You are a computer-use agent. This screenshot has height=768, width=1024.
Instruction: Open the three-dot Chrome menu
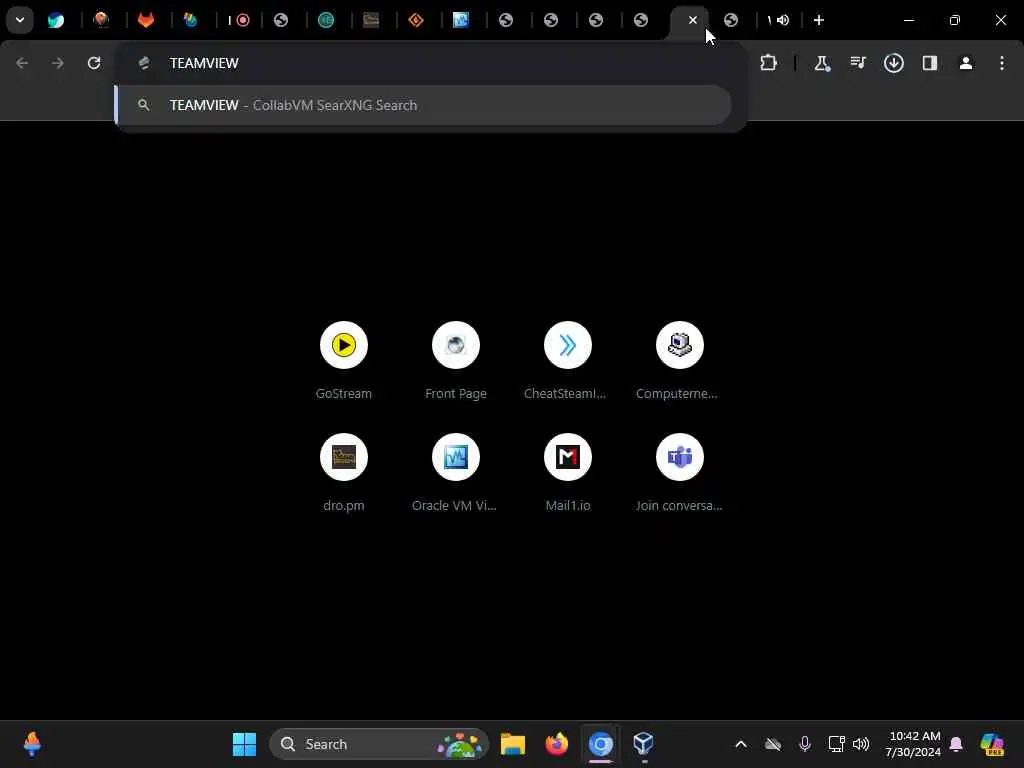(x=1002, y=63)
